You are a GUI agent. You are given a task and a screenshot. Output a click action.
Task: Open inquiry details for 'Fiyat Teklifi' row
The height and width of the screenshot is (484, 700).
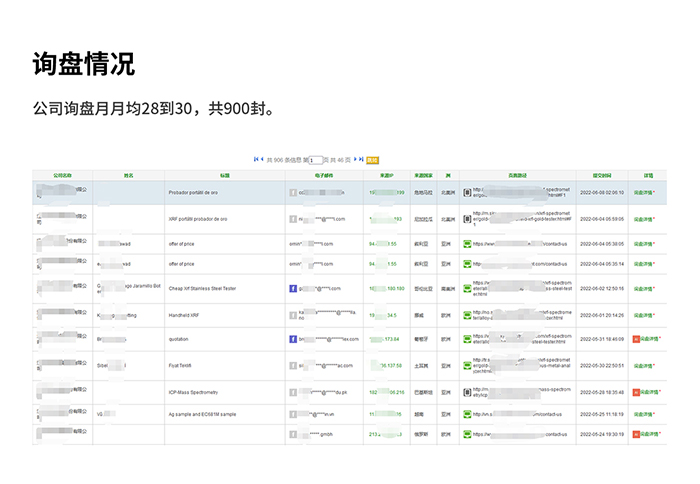click(x=644, y=366)
